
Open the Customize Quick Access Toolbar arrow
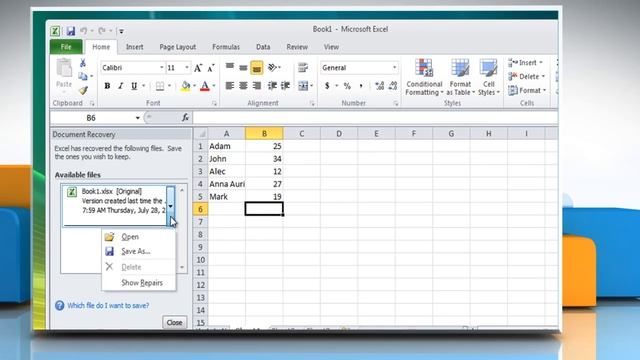(x=121, y=31)
